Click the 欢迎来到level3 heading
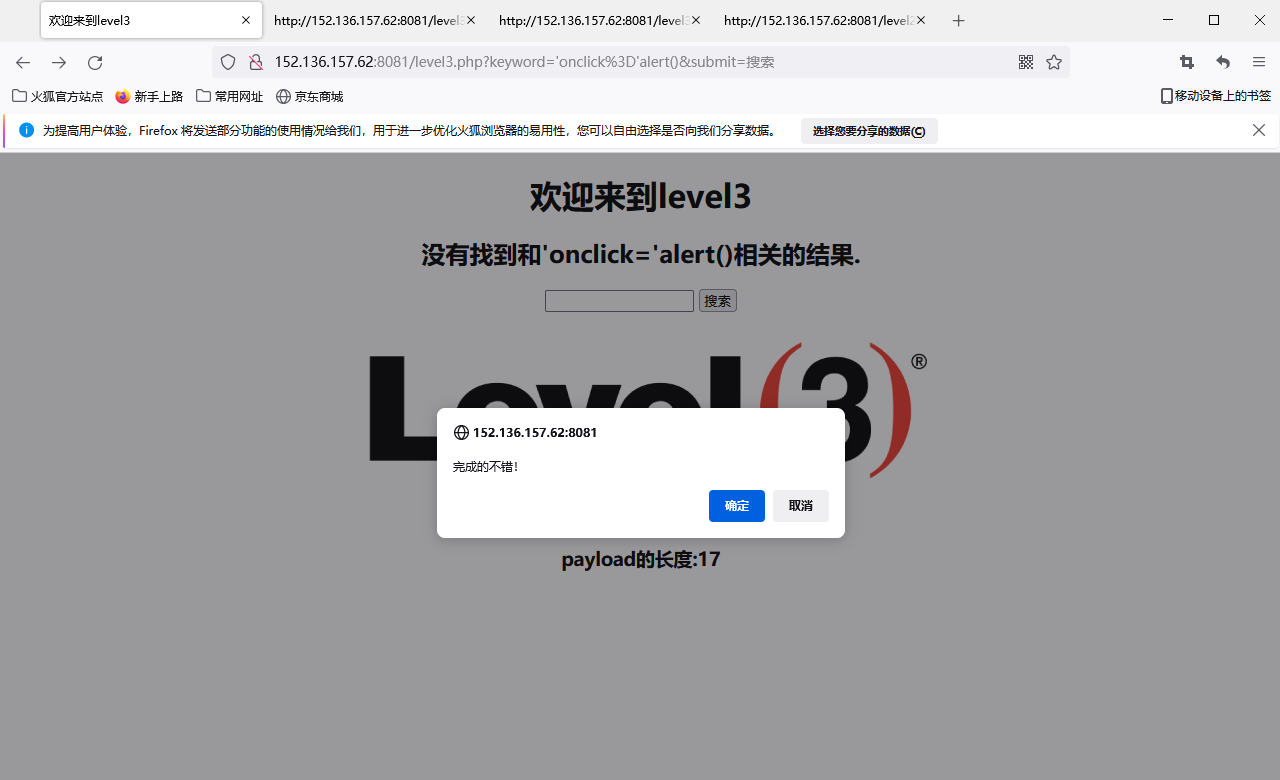This screenshot has width=1280, height=780. [640, 197]
